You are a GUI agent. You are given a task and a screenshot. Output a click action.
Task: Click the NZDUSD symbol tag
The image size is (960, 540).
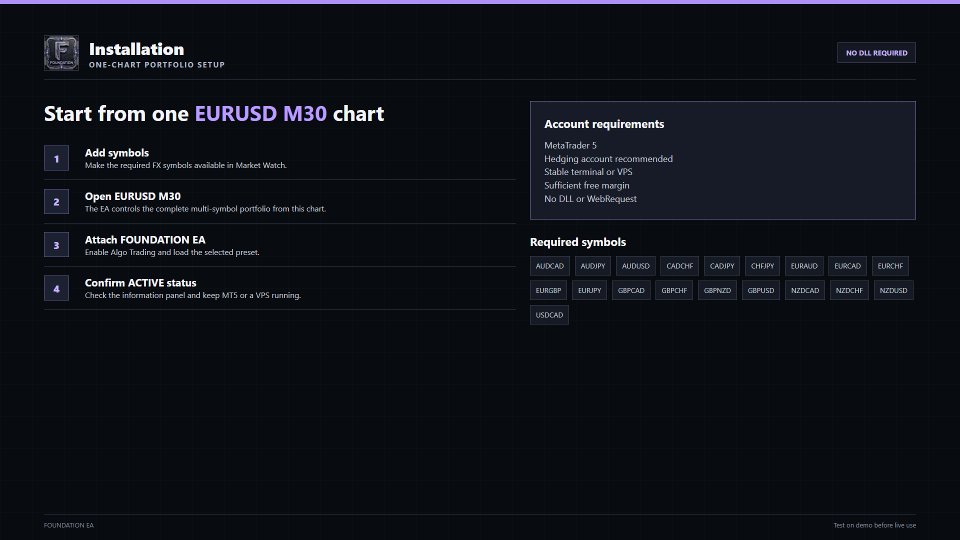tap(893, 290)
